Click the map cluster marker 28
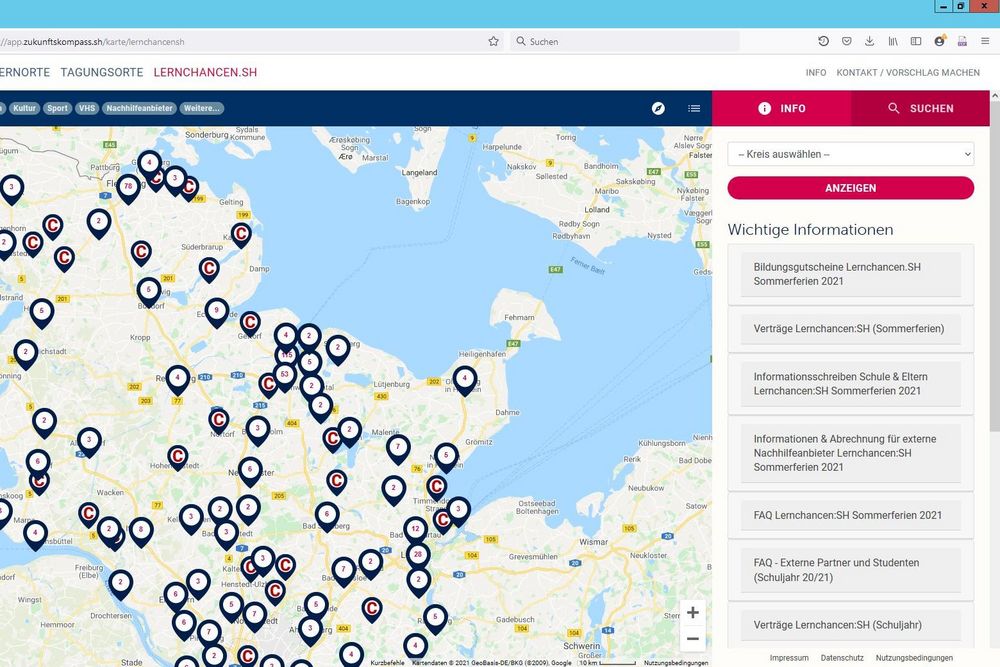 (x=418, y=555)
